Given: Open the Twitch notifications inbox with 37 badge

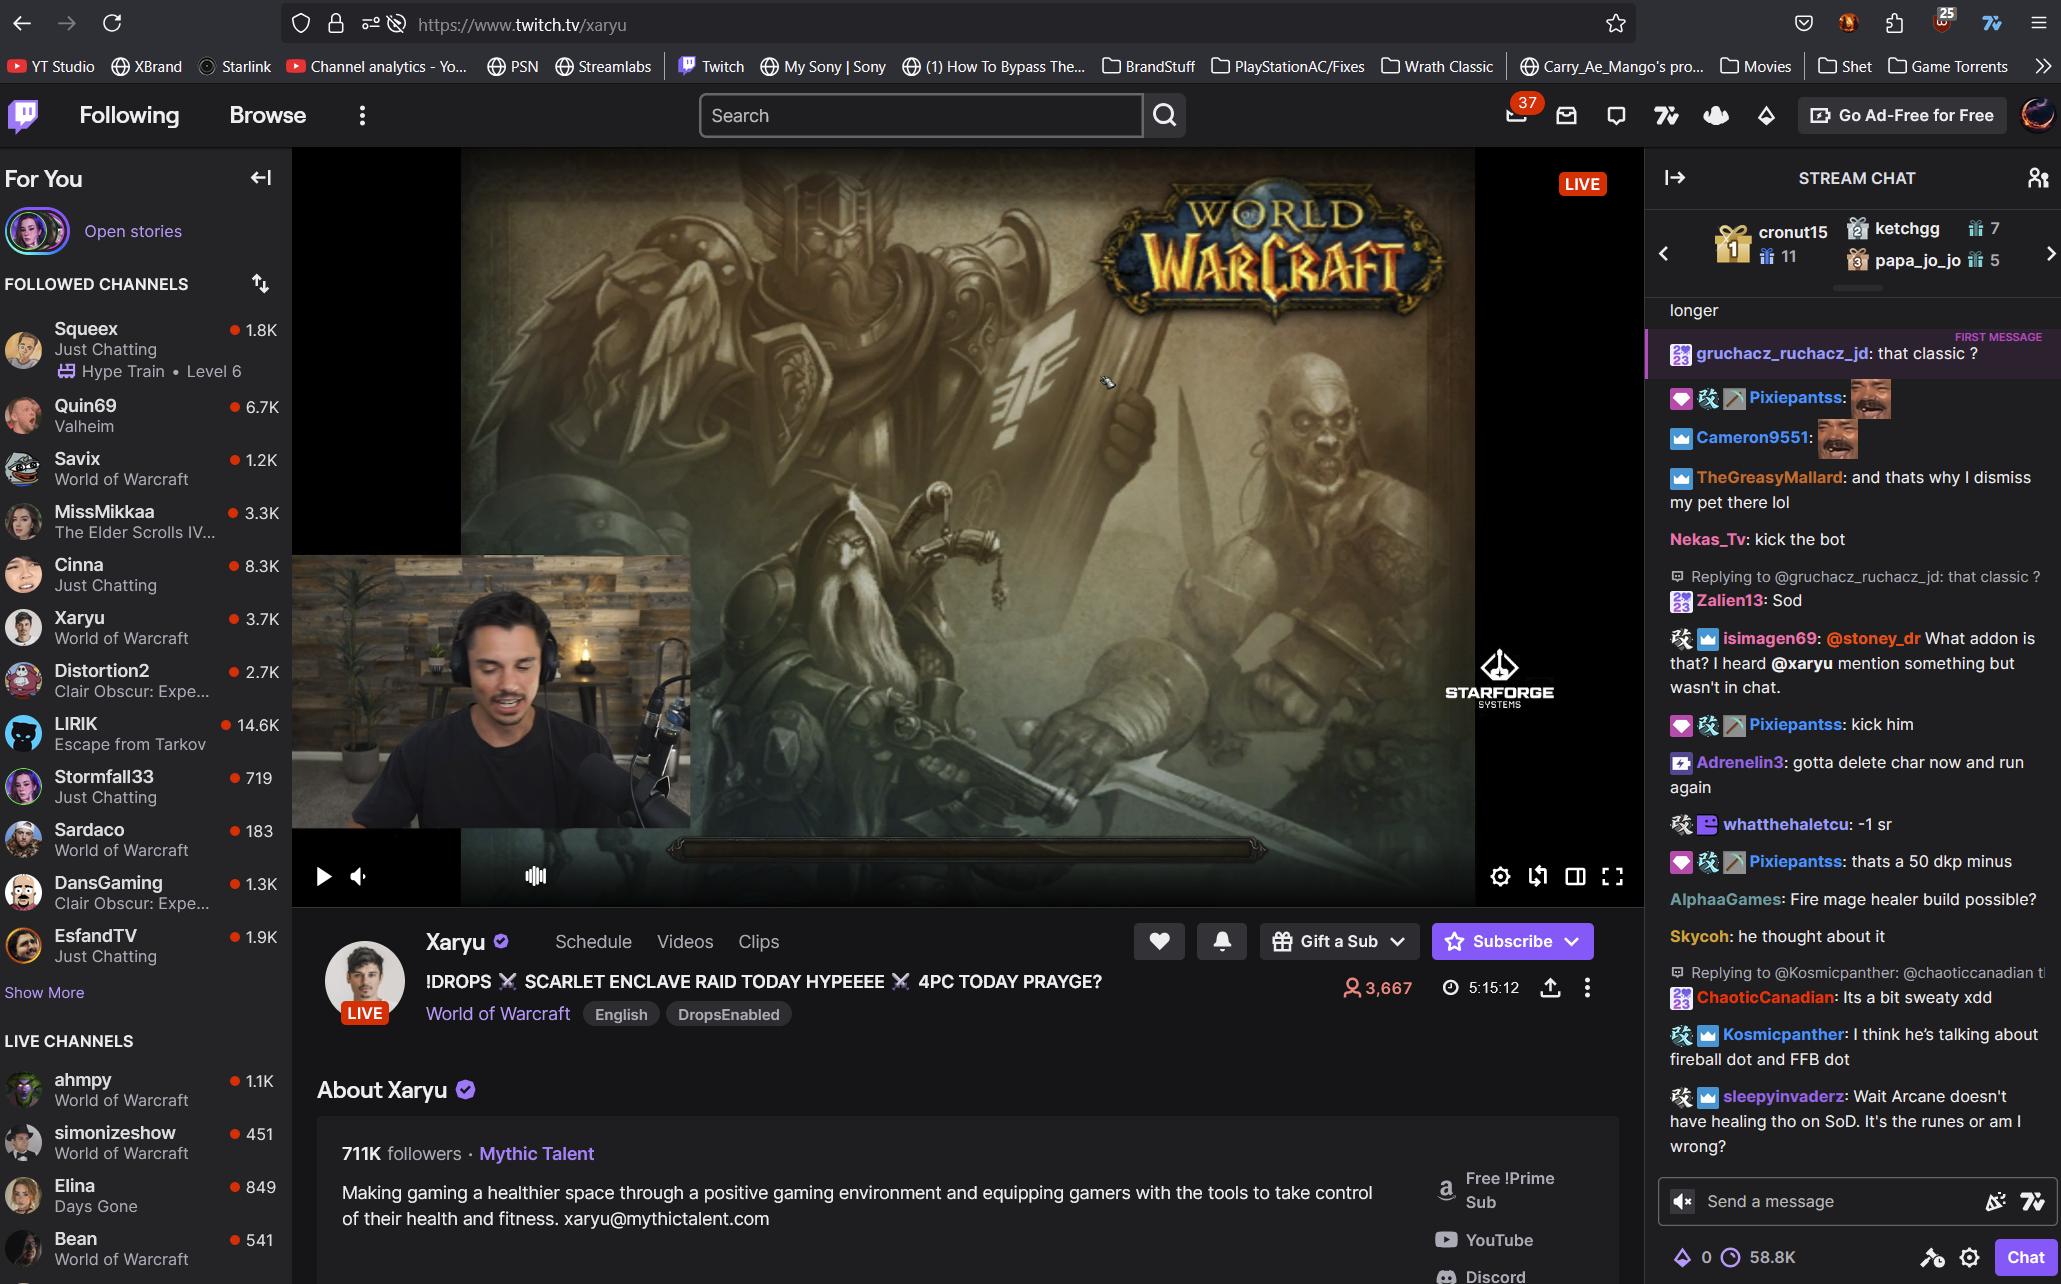Looking at the screenshot, I should [x=1517, y=115].
